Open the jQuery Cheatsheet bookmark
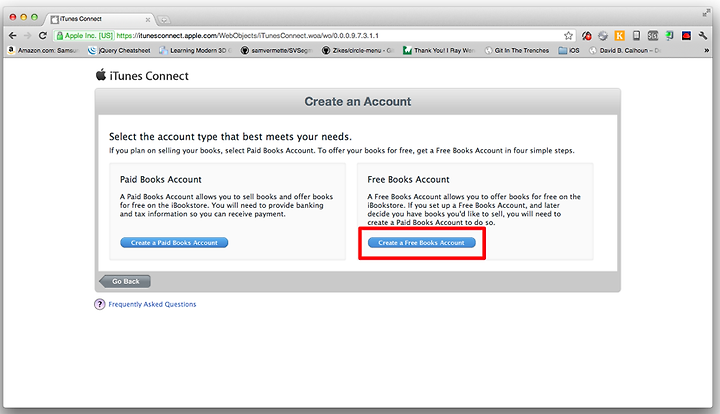The width and height of the screenshot is (720, 414). [x=119, y=50]
